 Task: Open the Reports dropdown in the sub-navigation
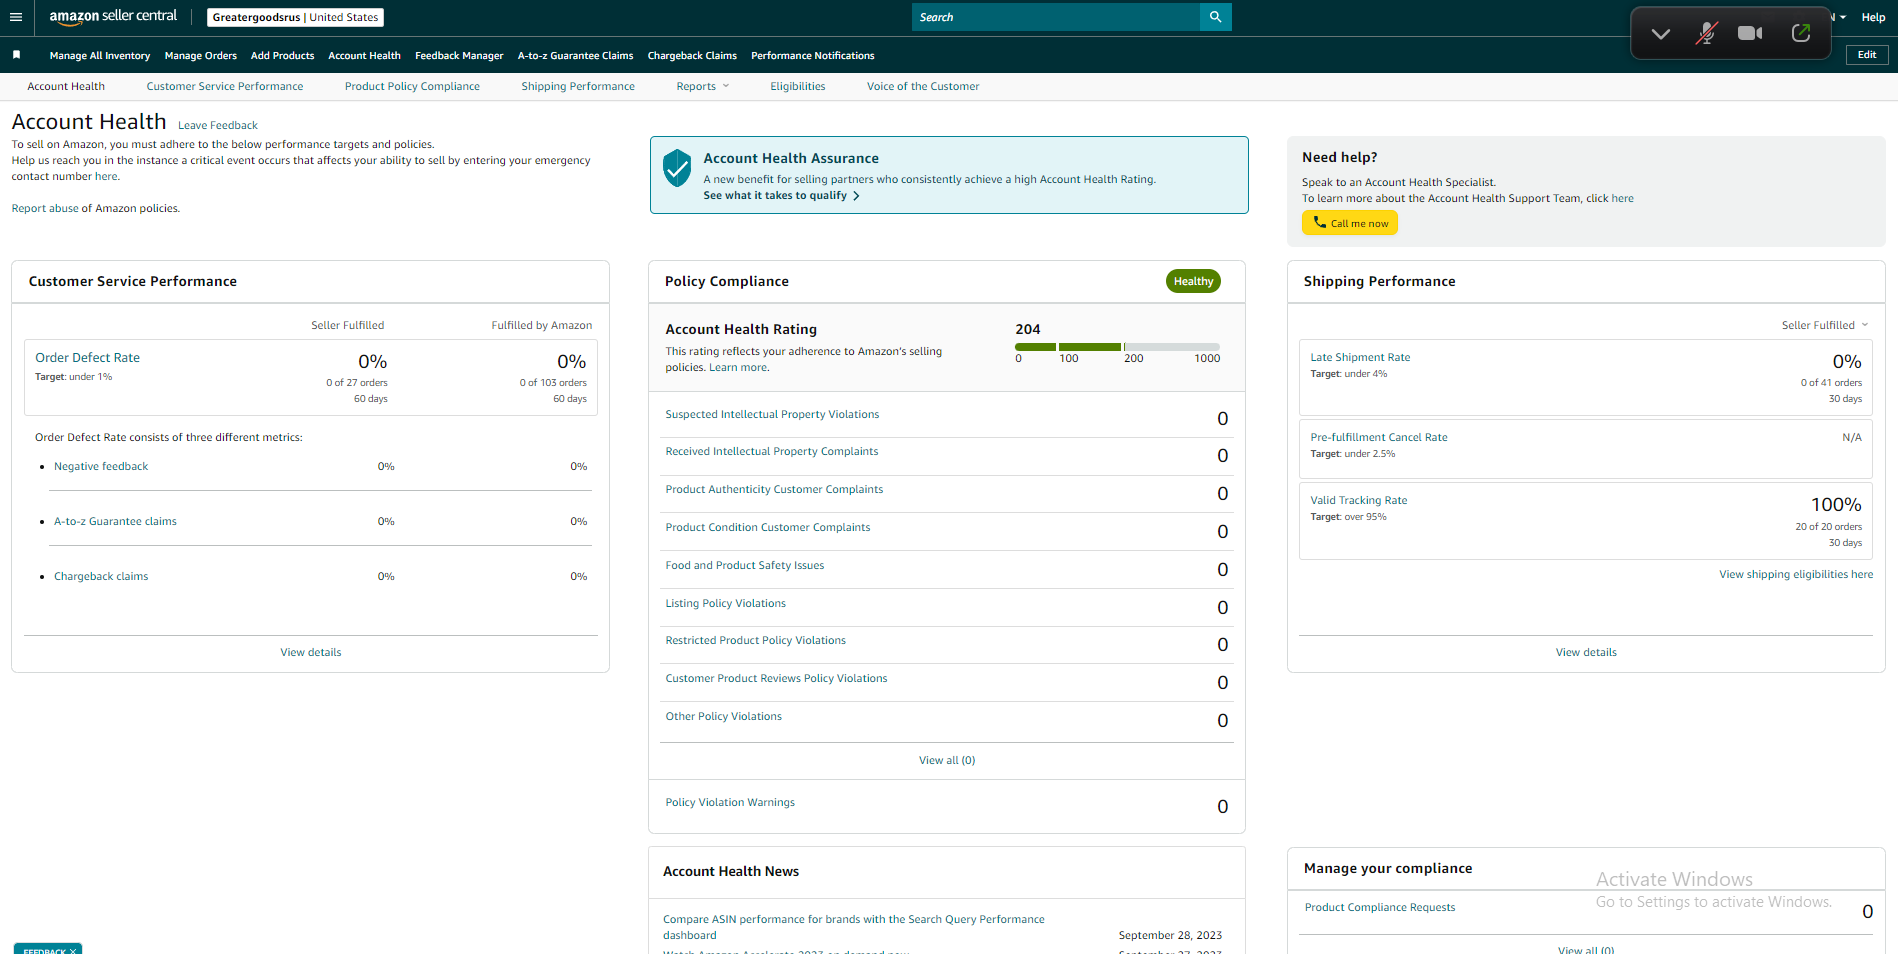(703, 87)
